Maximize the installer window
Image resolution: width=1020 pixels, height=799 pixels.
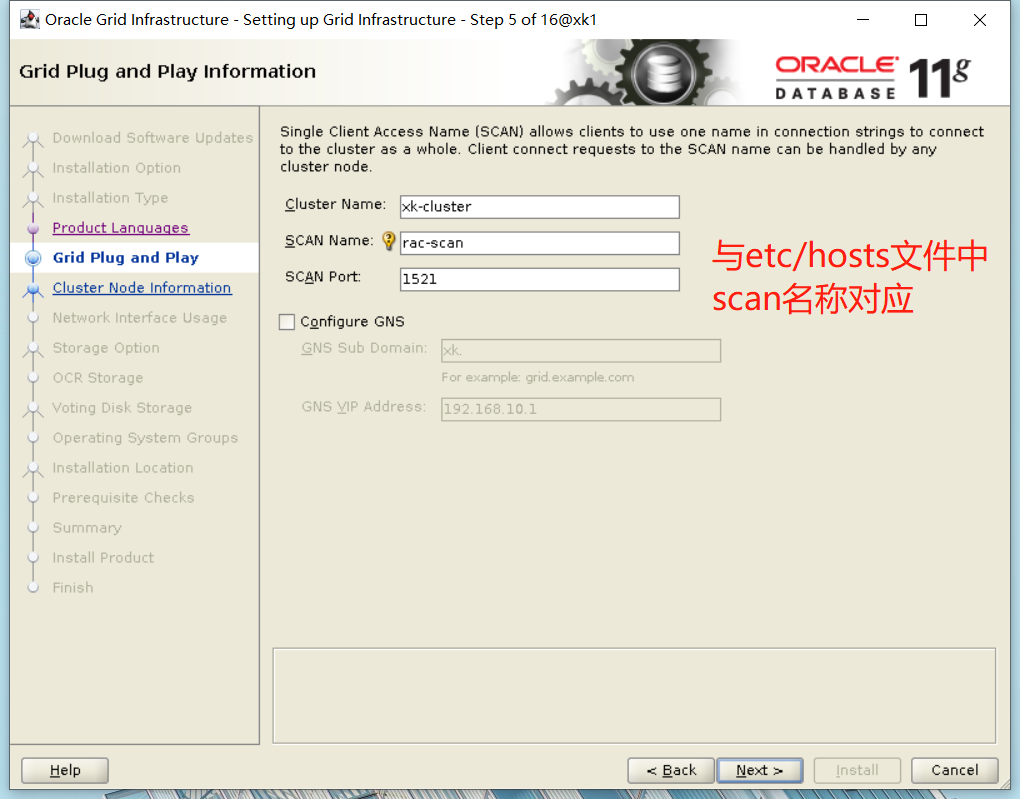coord(920,20)
